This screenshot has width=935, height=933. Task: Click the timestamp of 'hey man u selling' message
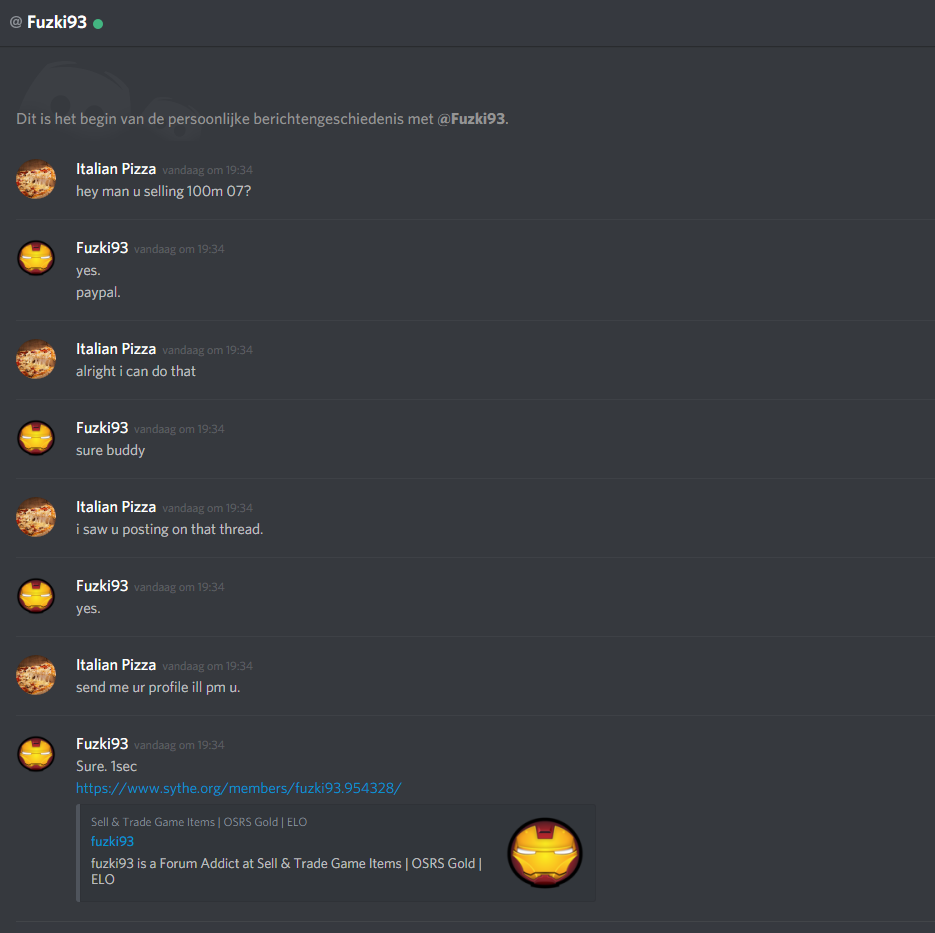pyautogui.click(x=208, y=171)
